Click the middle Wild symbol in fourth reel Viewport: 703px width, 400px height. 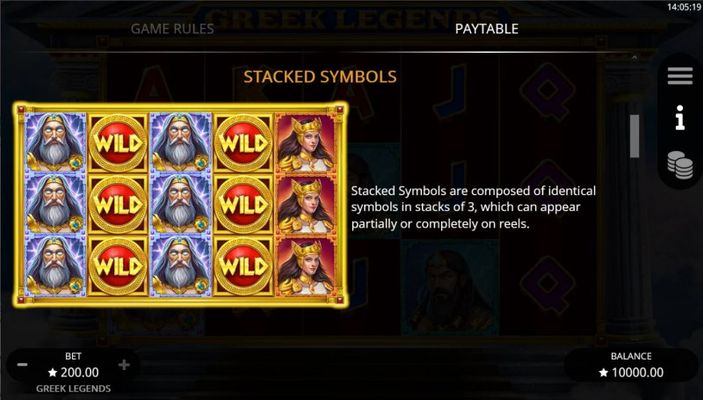[x=243, y=204]
